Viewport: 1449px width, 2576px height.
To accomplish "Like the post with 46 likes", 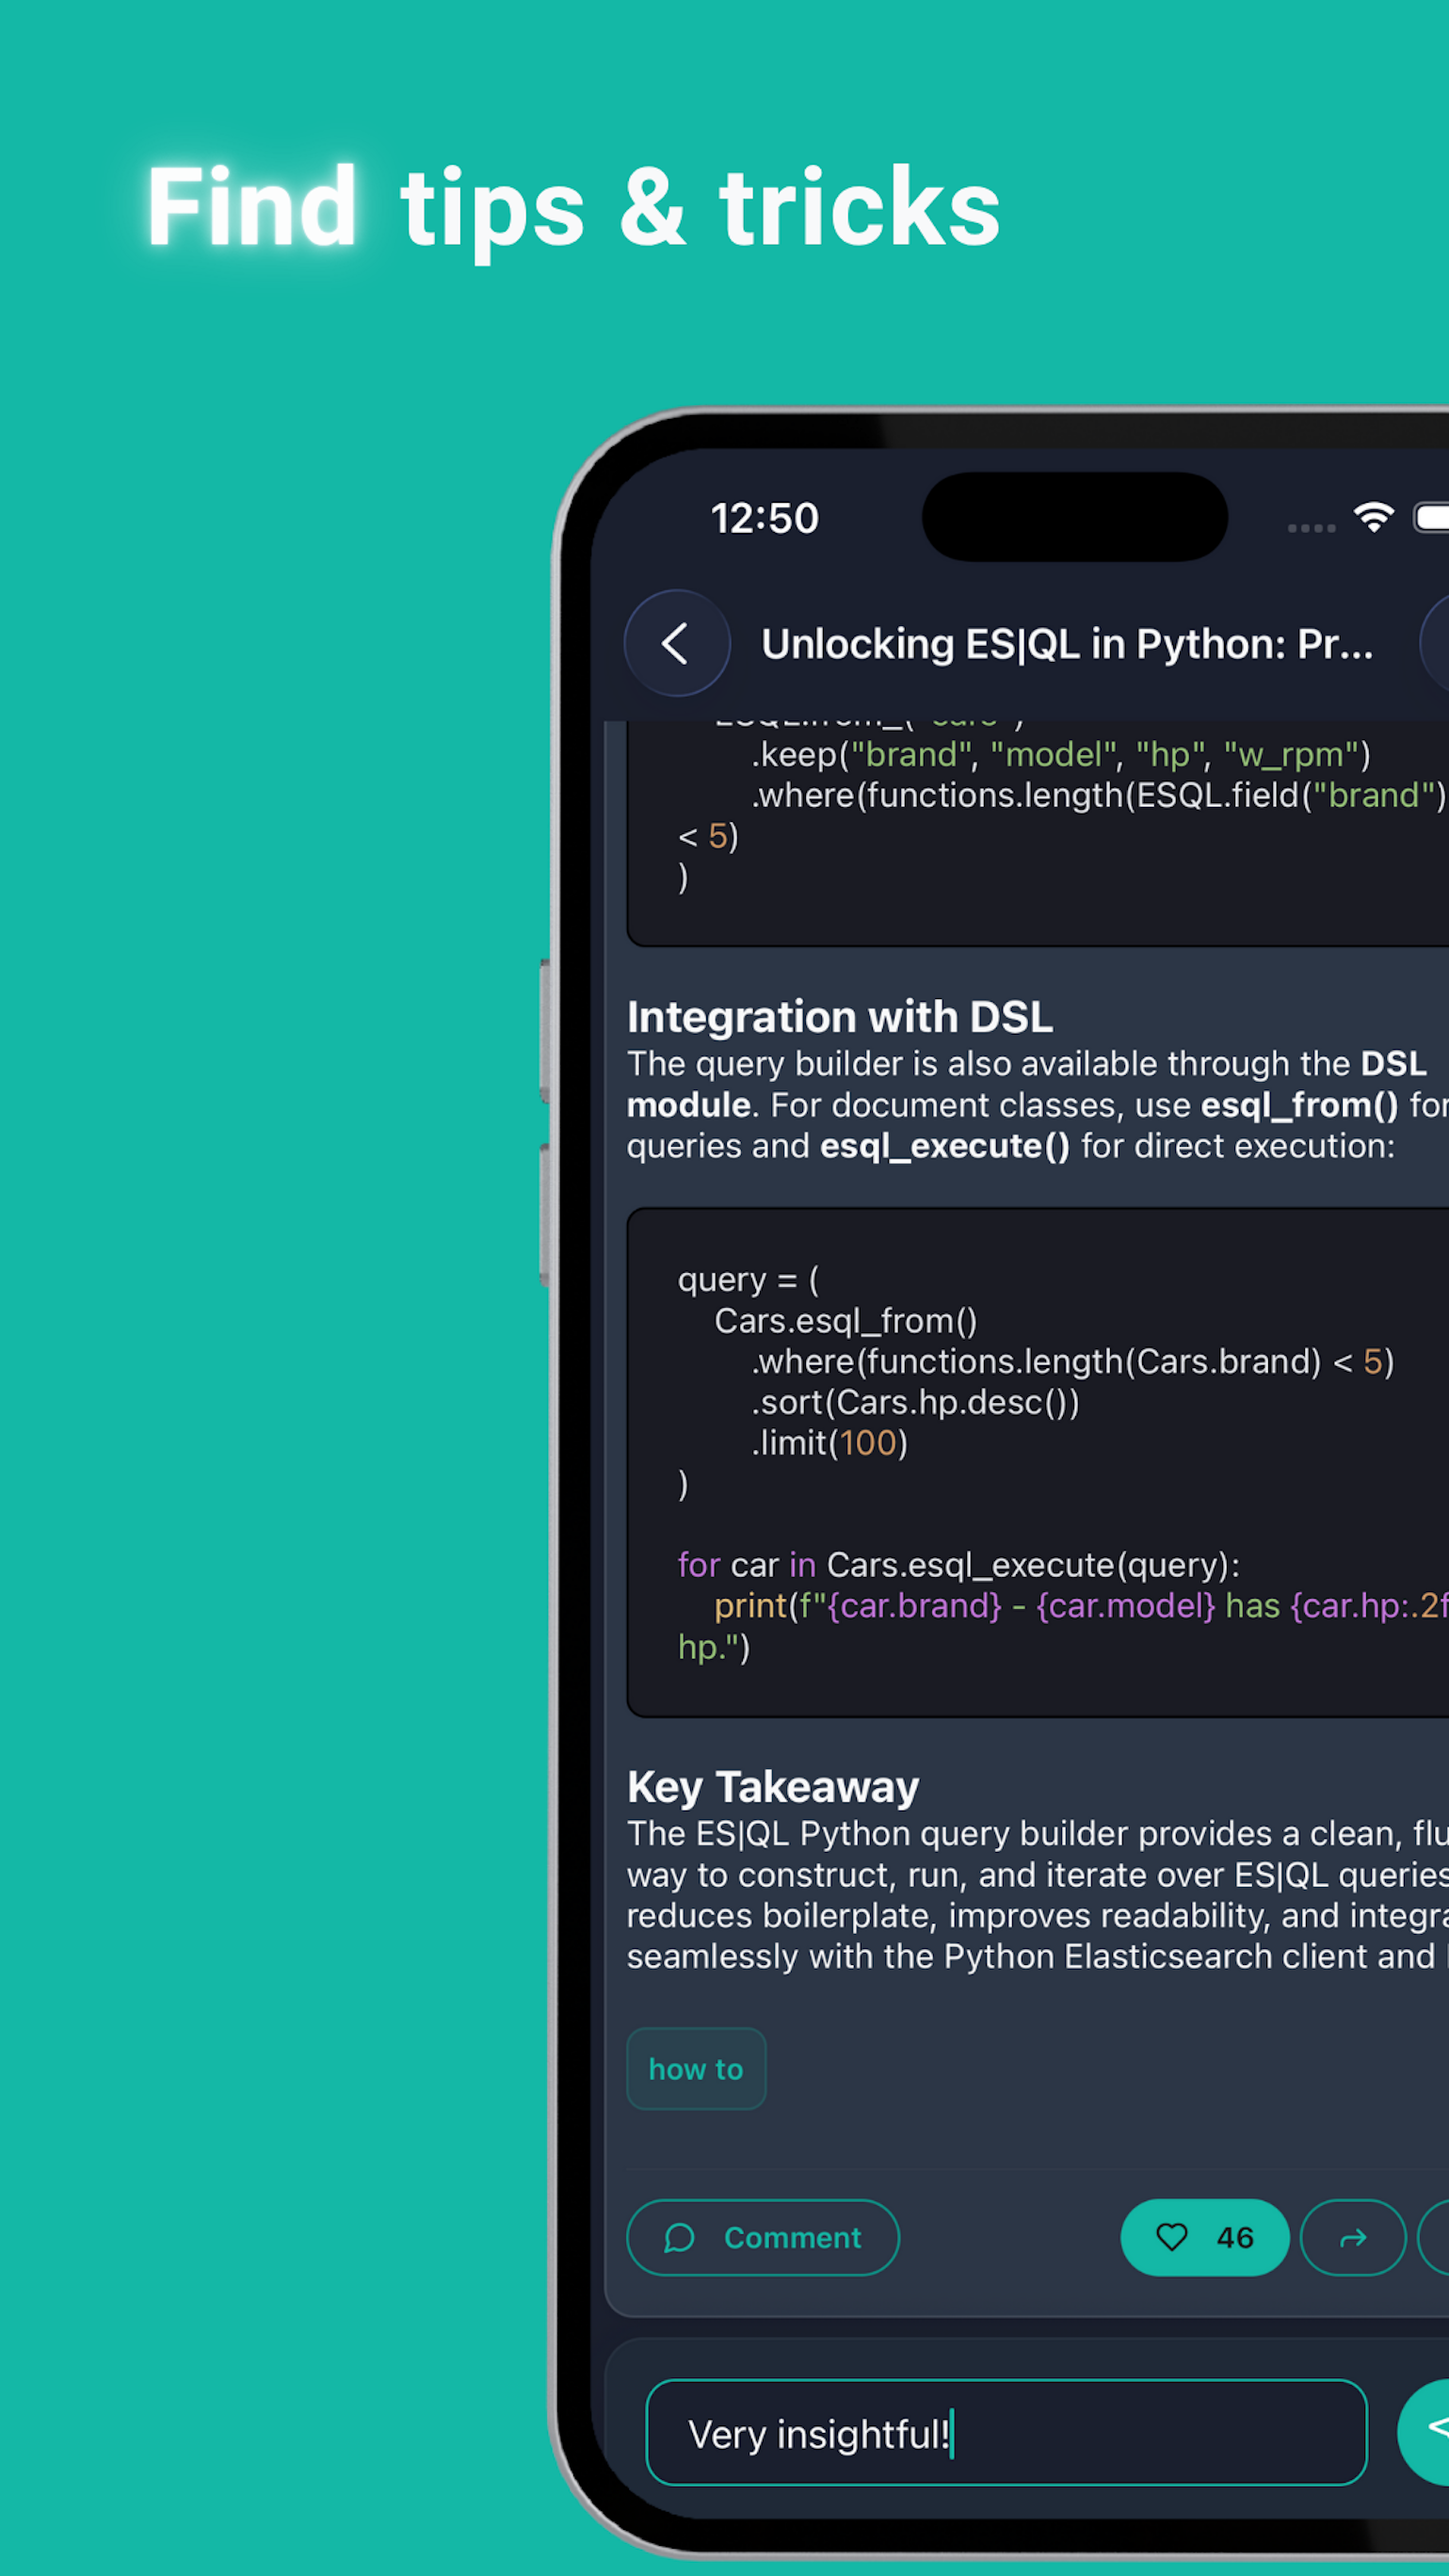I will [x=1205, y=2237].
